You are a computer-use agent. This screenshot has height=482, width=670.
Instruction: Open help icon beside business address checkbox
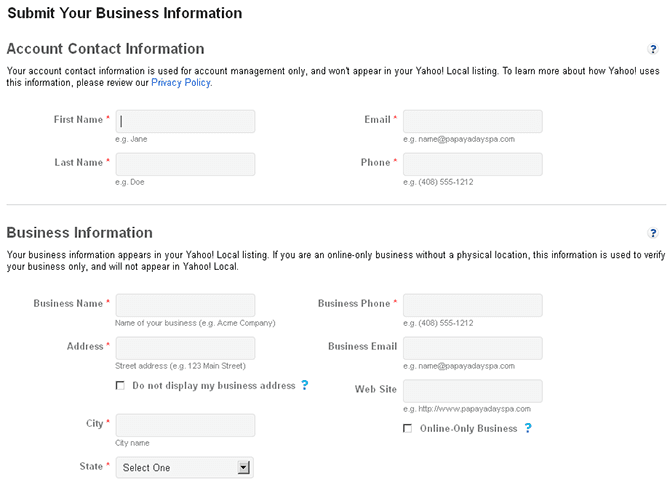point(305,385)
